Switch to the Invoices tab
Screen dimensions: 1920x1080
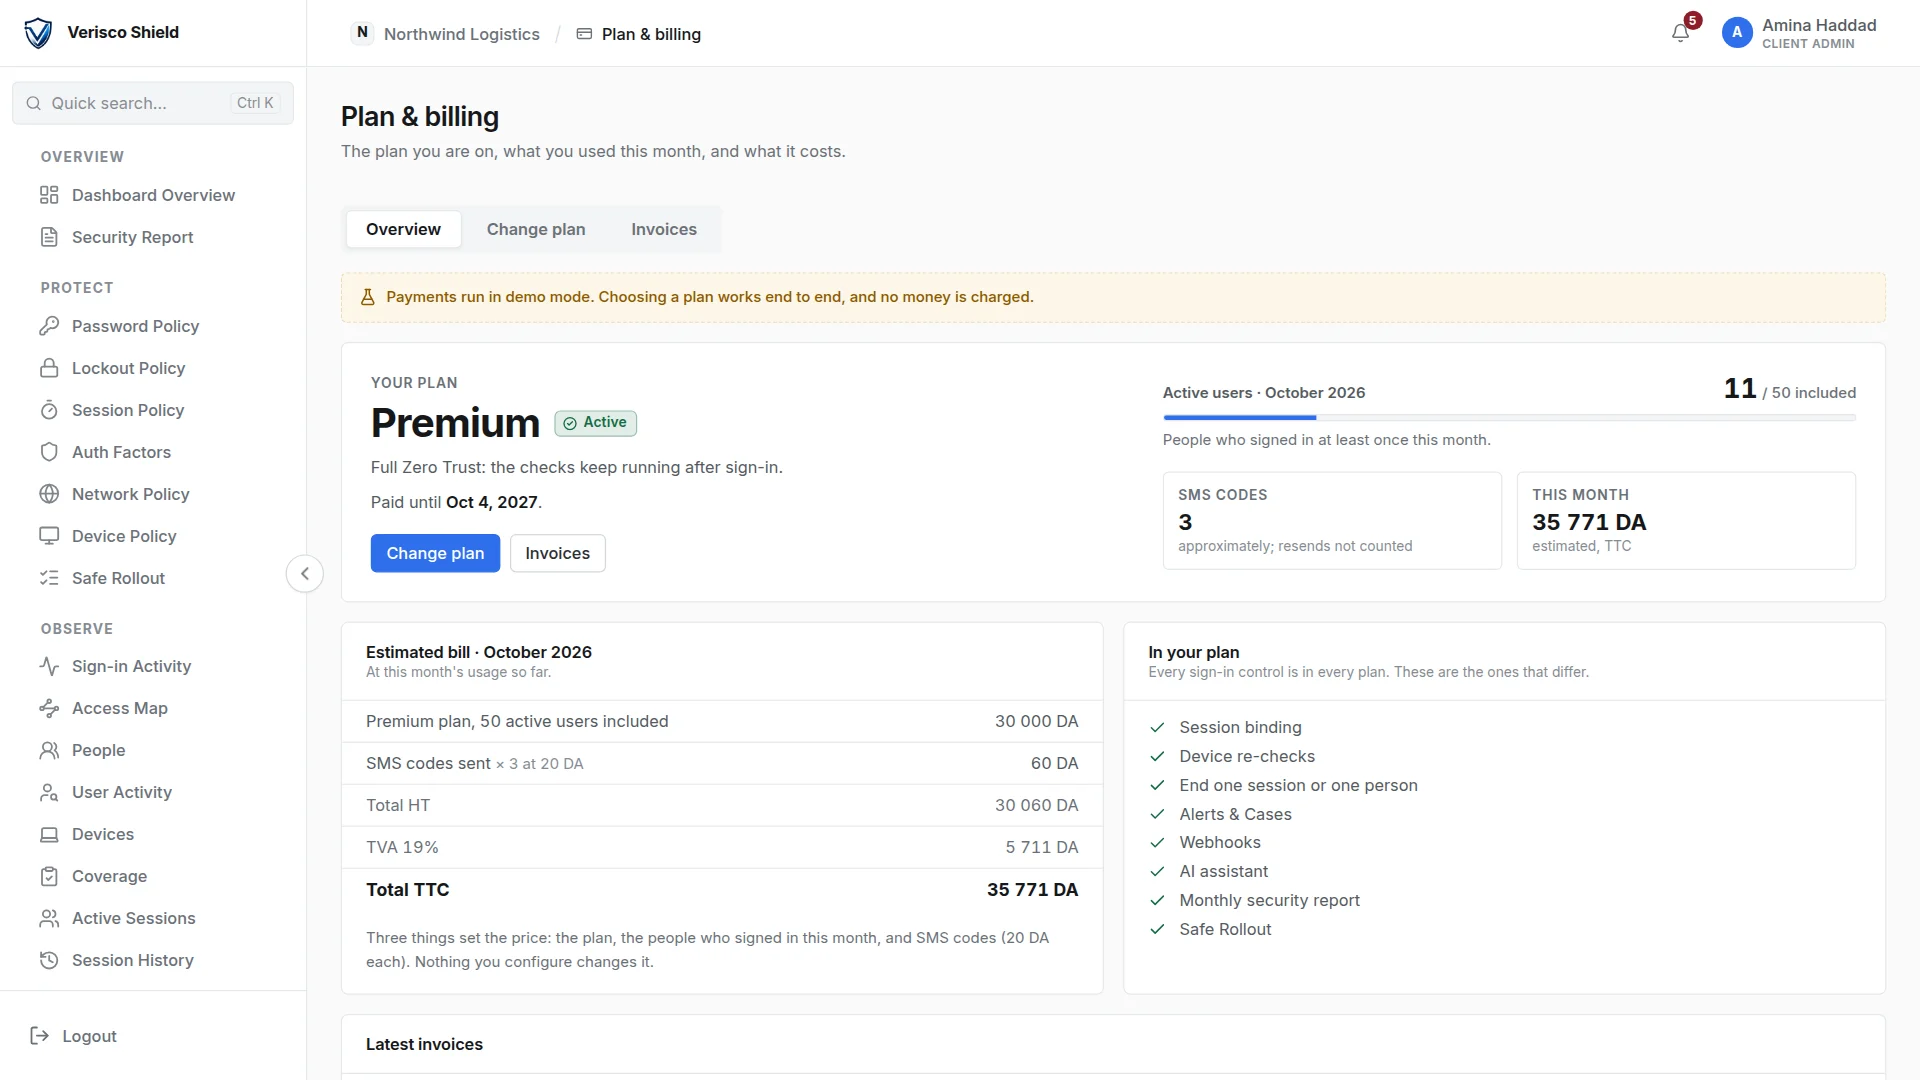(x=664, y=229)
